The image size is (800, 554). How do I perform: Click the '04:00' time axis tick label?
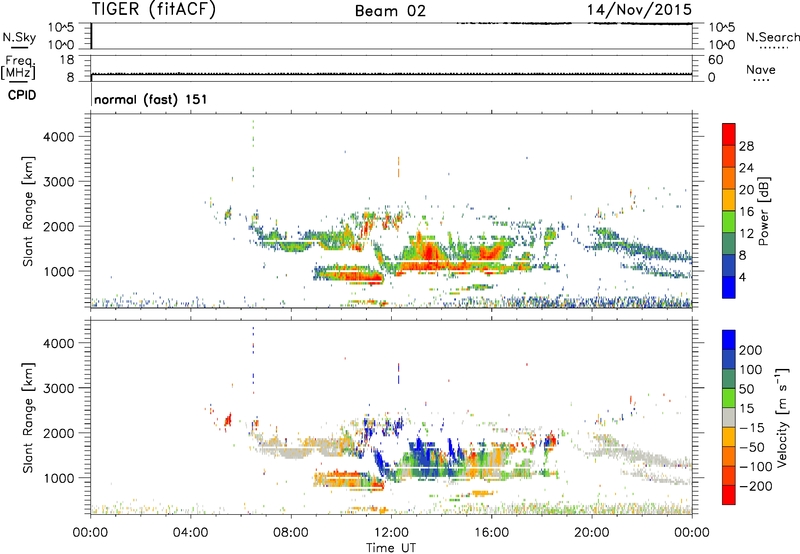[190, 533]
